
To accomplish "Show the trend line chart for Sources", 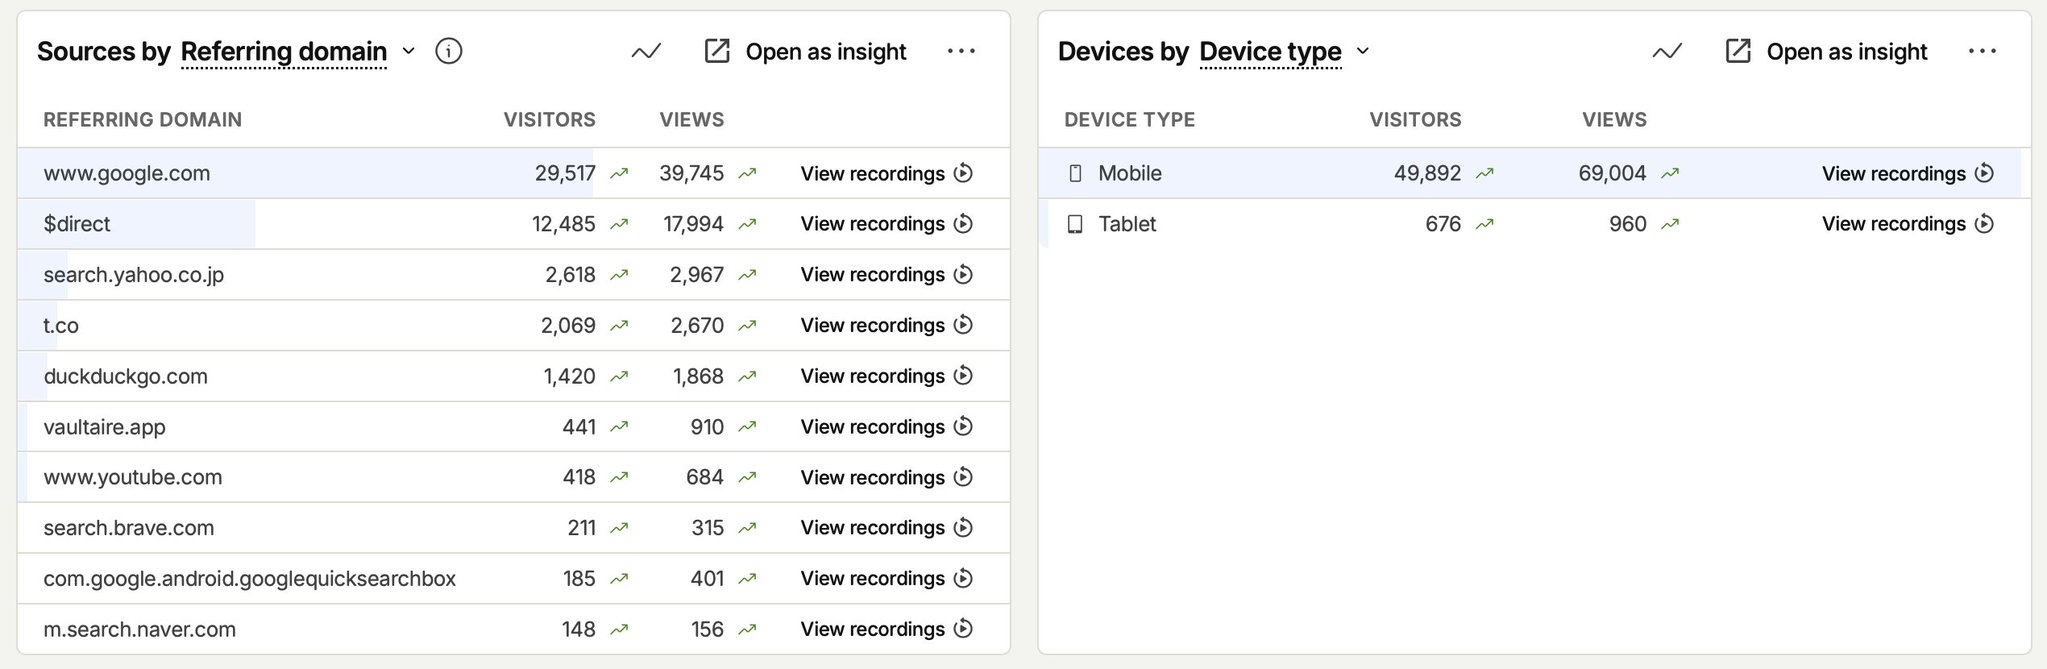I will tap(646, 51).
